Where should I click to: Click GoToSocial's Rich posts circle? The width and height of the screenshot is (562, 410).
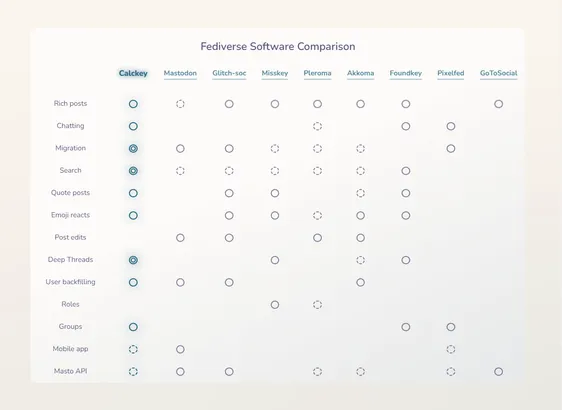tap(499, 104)
